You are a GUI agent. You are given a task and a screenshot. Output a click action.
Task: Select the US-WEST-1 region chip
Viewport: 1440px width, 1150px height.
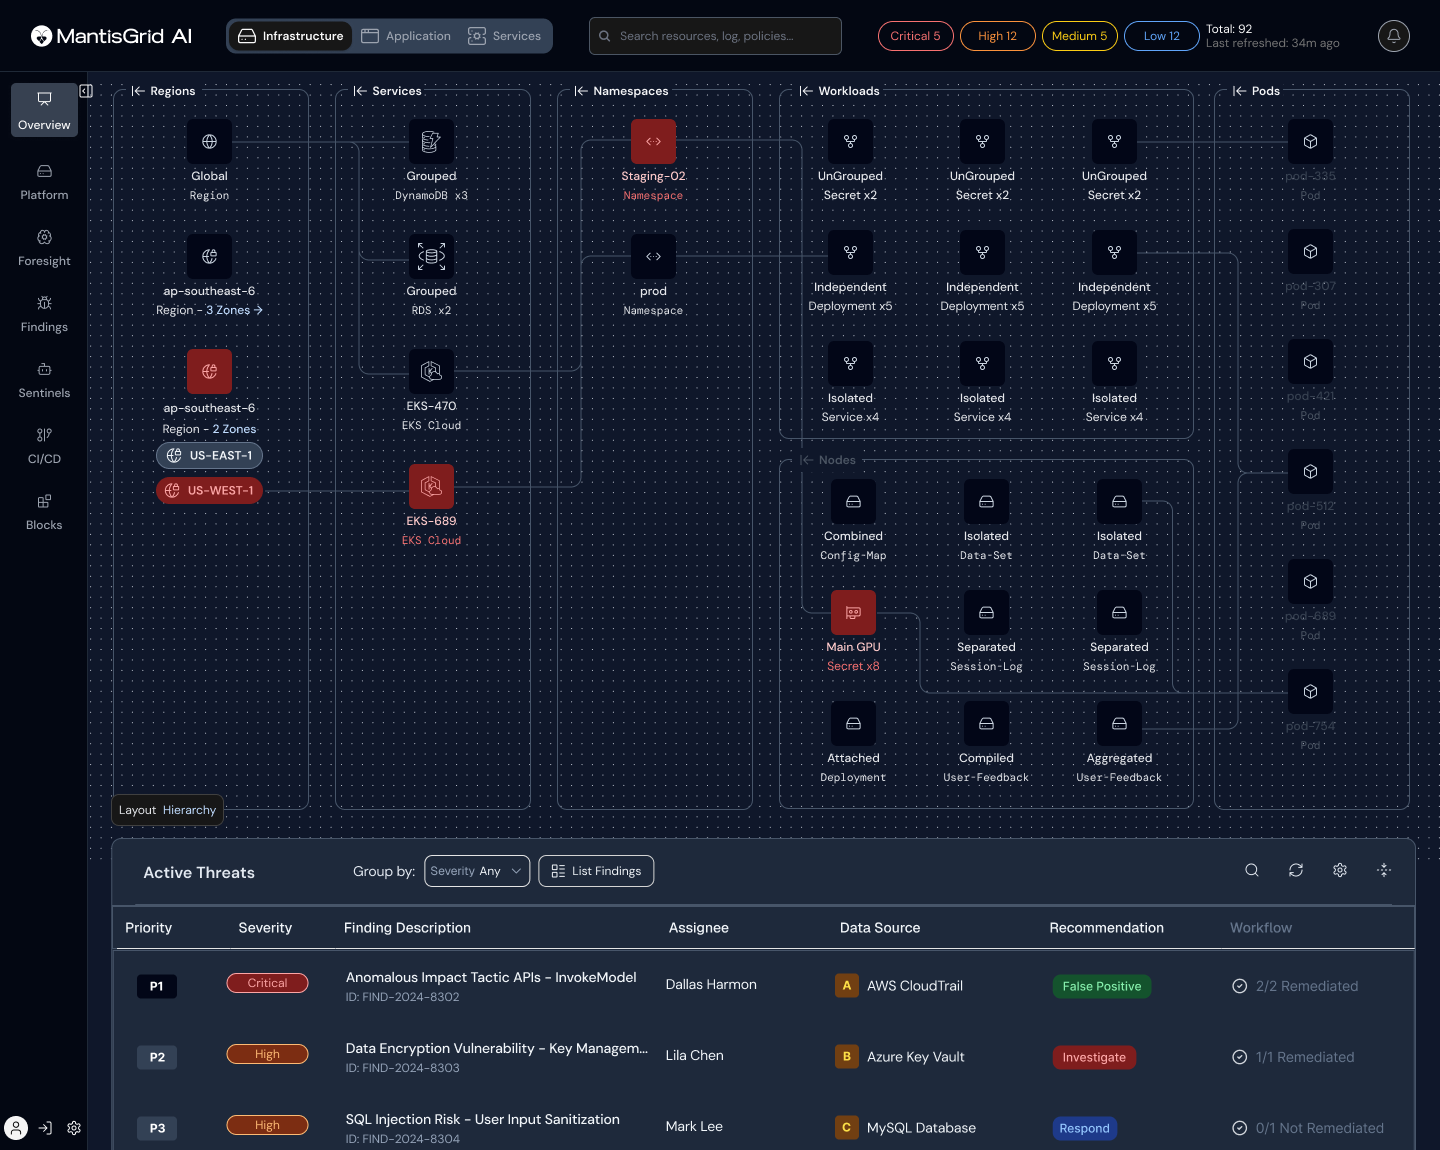pyautogui.click(x=210, y=491)
